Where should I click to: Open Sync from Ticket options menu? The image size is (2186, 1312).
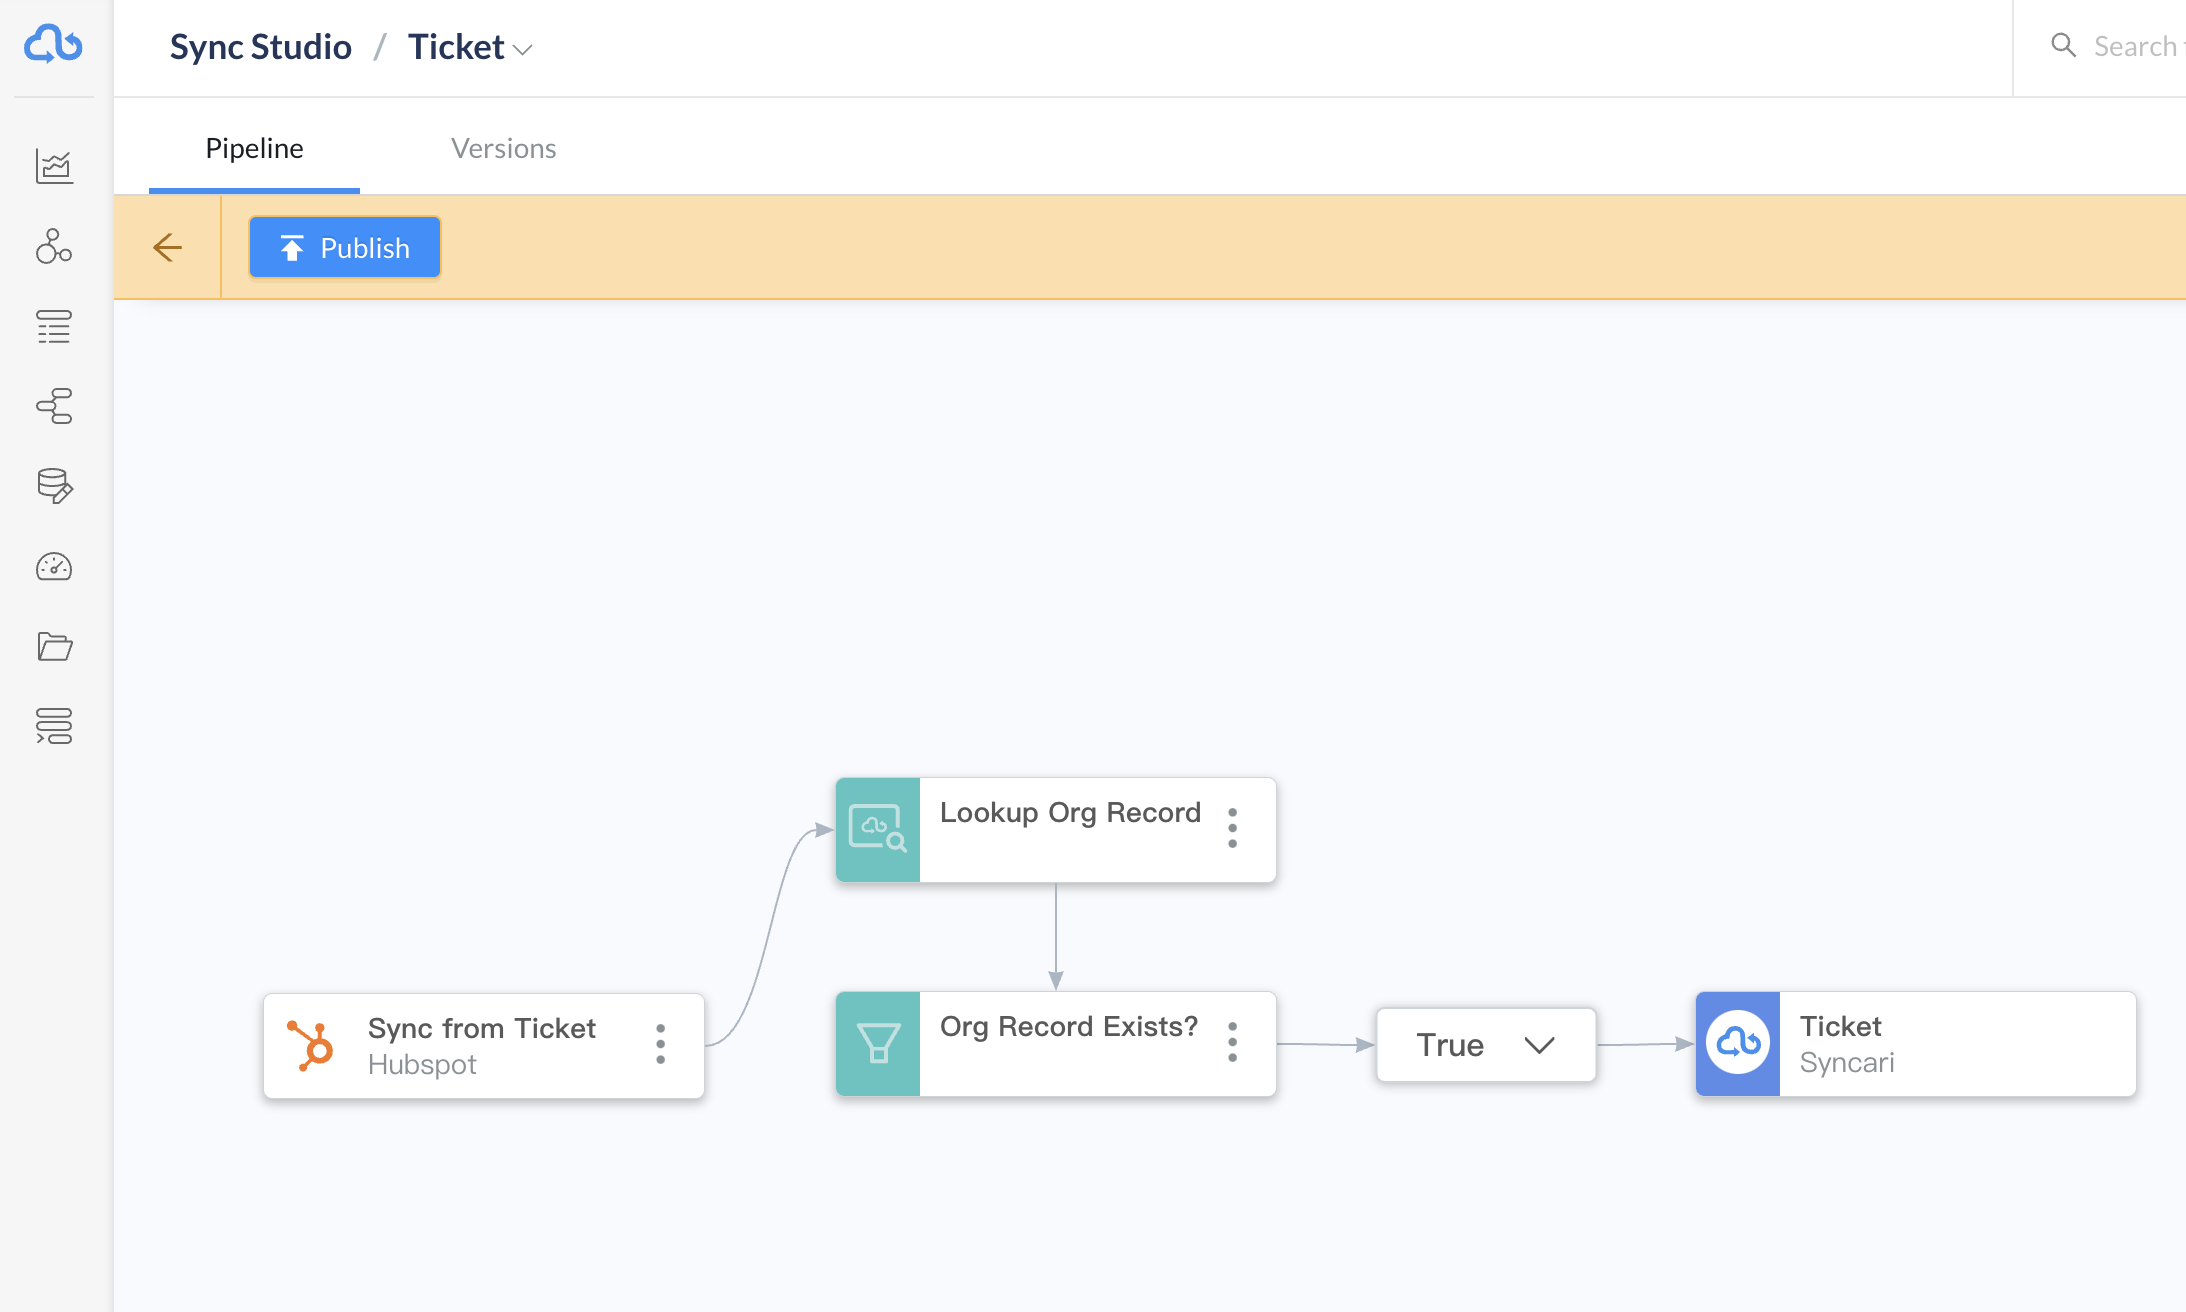[x=660, y=1044]
